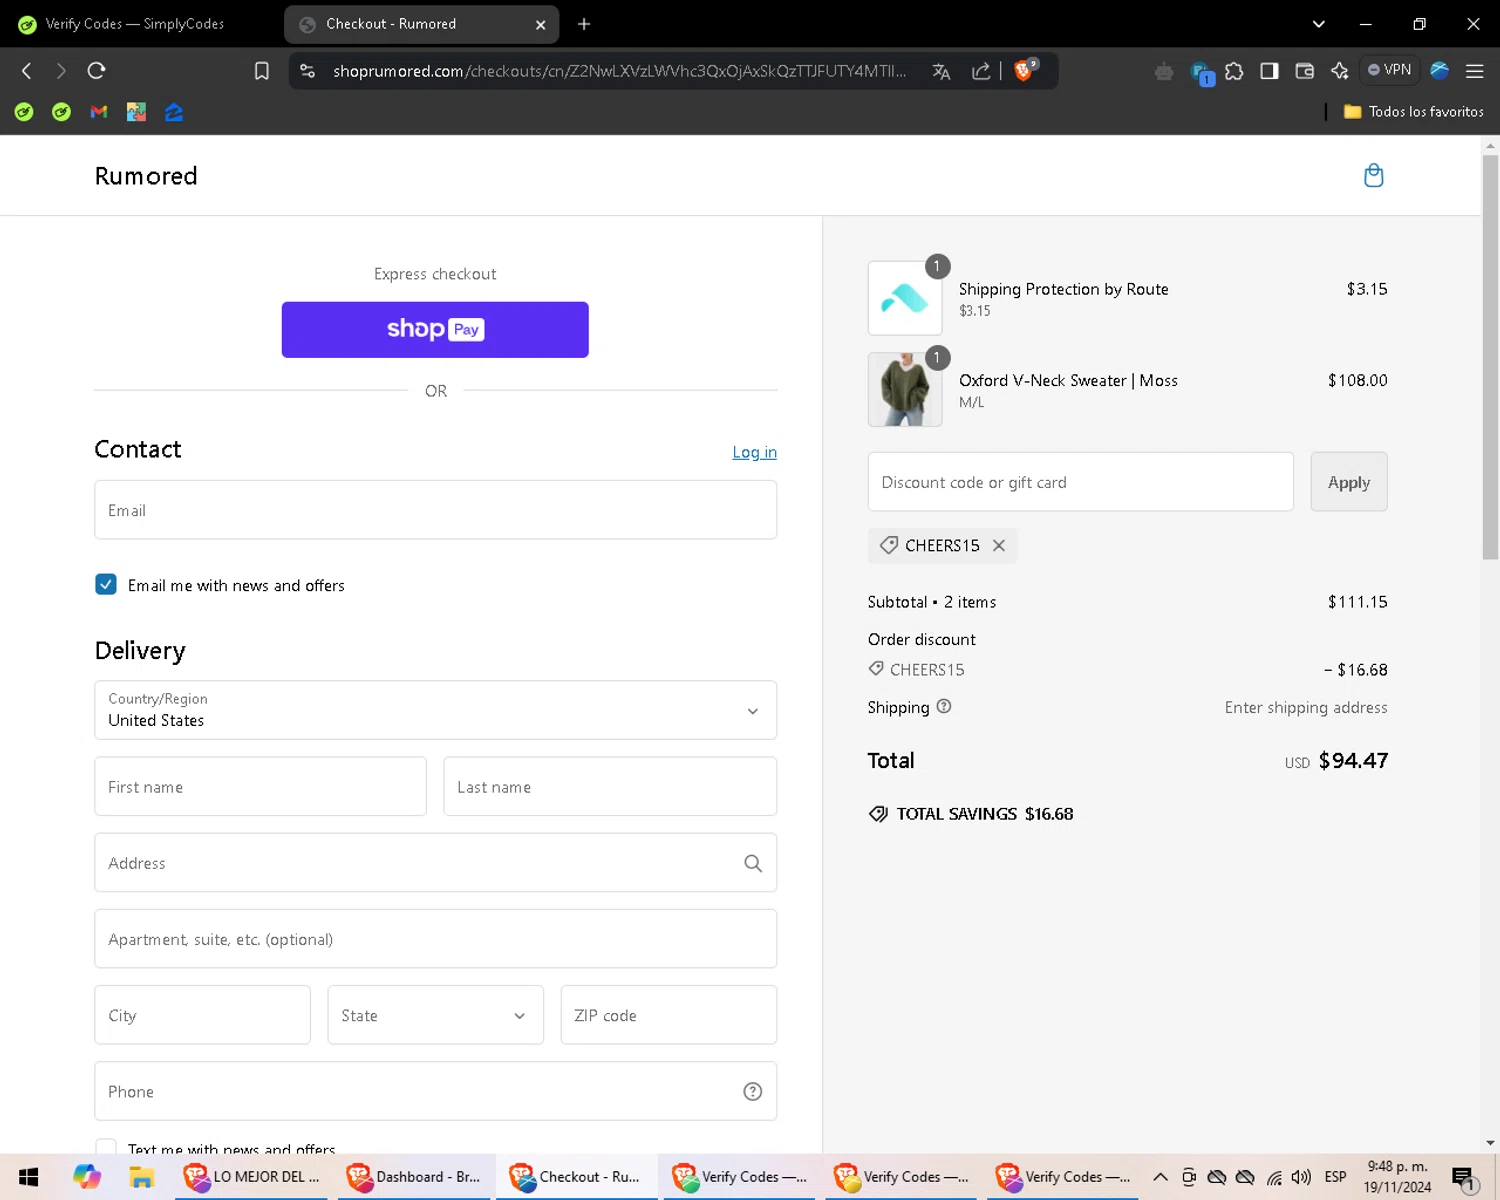Open Todos los favoritos bookmarks folder
Screen dimensions: 1500x1200
click(x=1413, y=112)
